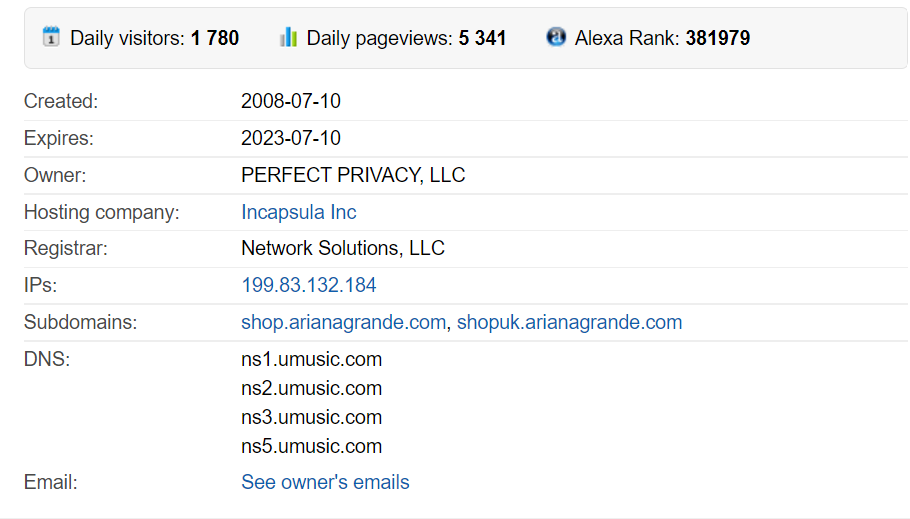Click the Hosting company row label
Screen dimensions: 910x519
click(102, 212)
